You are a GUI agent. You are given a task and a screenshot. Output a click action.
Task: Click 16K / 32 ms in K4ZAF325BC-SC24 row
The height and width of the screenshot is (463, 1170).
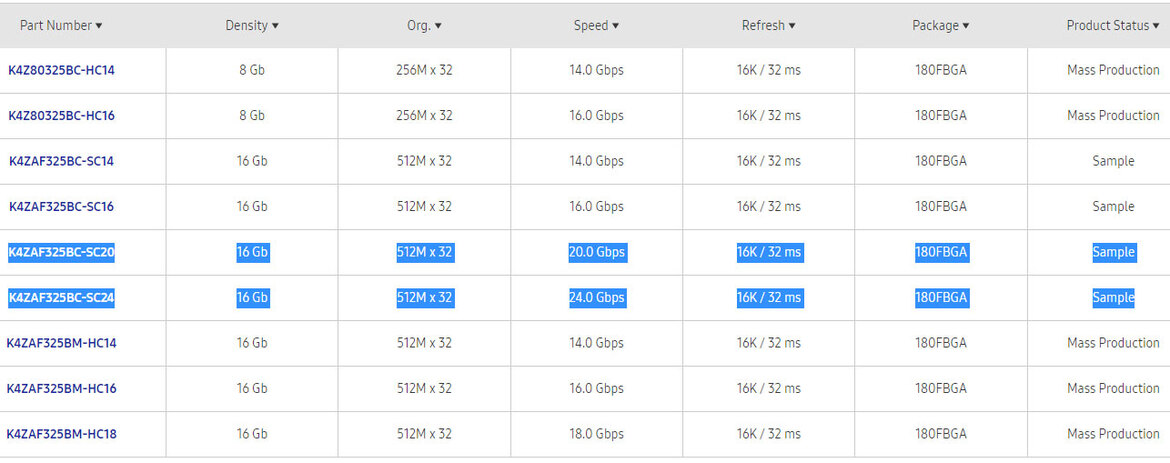click(769, 298)
